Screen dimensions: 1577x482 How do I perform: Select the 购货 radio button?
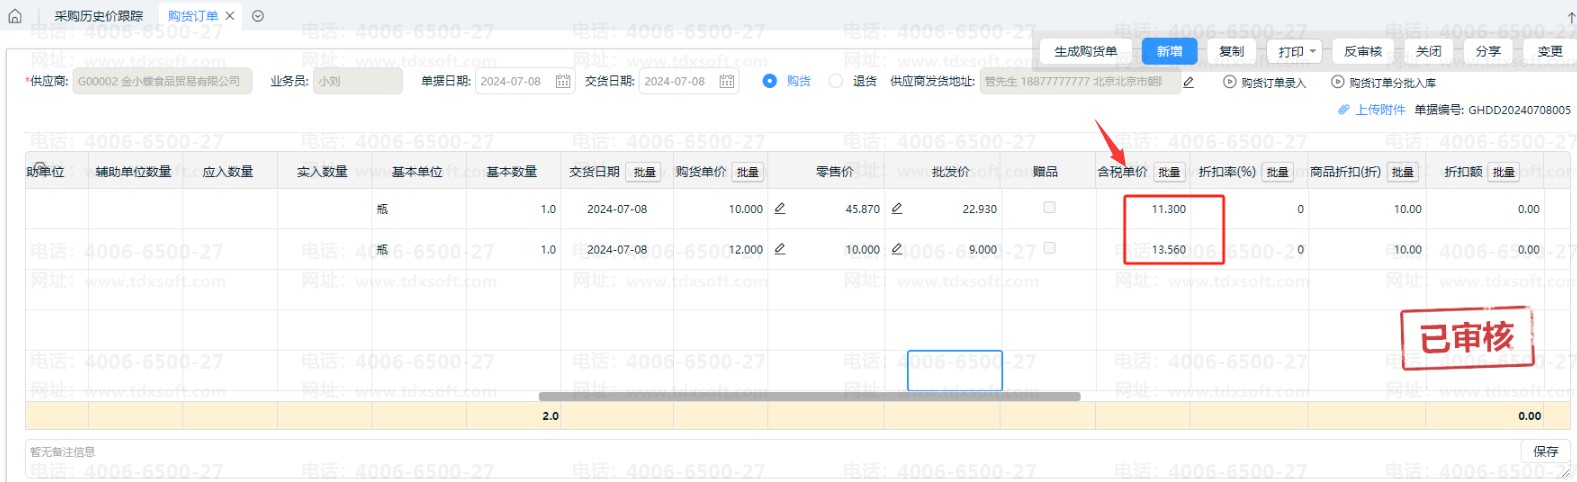click(x=769, y=81)
